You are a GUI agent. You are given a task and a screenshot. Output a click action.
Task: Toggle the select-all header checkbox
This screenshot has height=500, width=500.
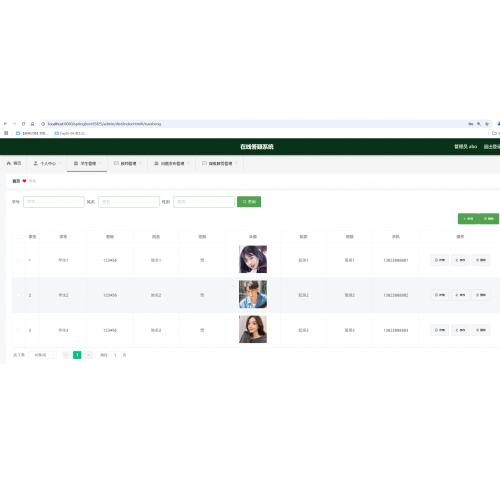(x=19, y=237)
